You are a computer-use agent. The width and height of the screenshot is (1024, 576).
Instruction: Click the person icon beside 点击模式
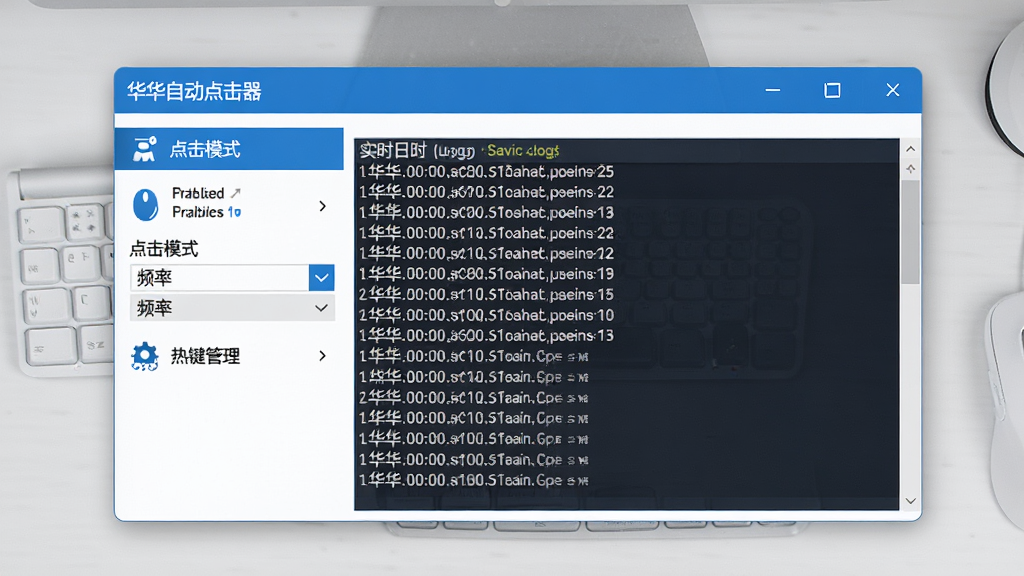tap(144, 149)
